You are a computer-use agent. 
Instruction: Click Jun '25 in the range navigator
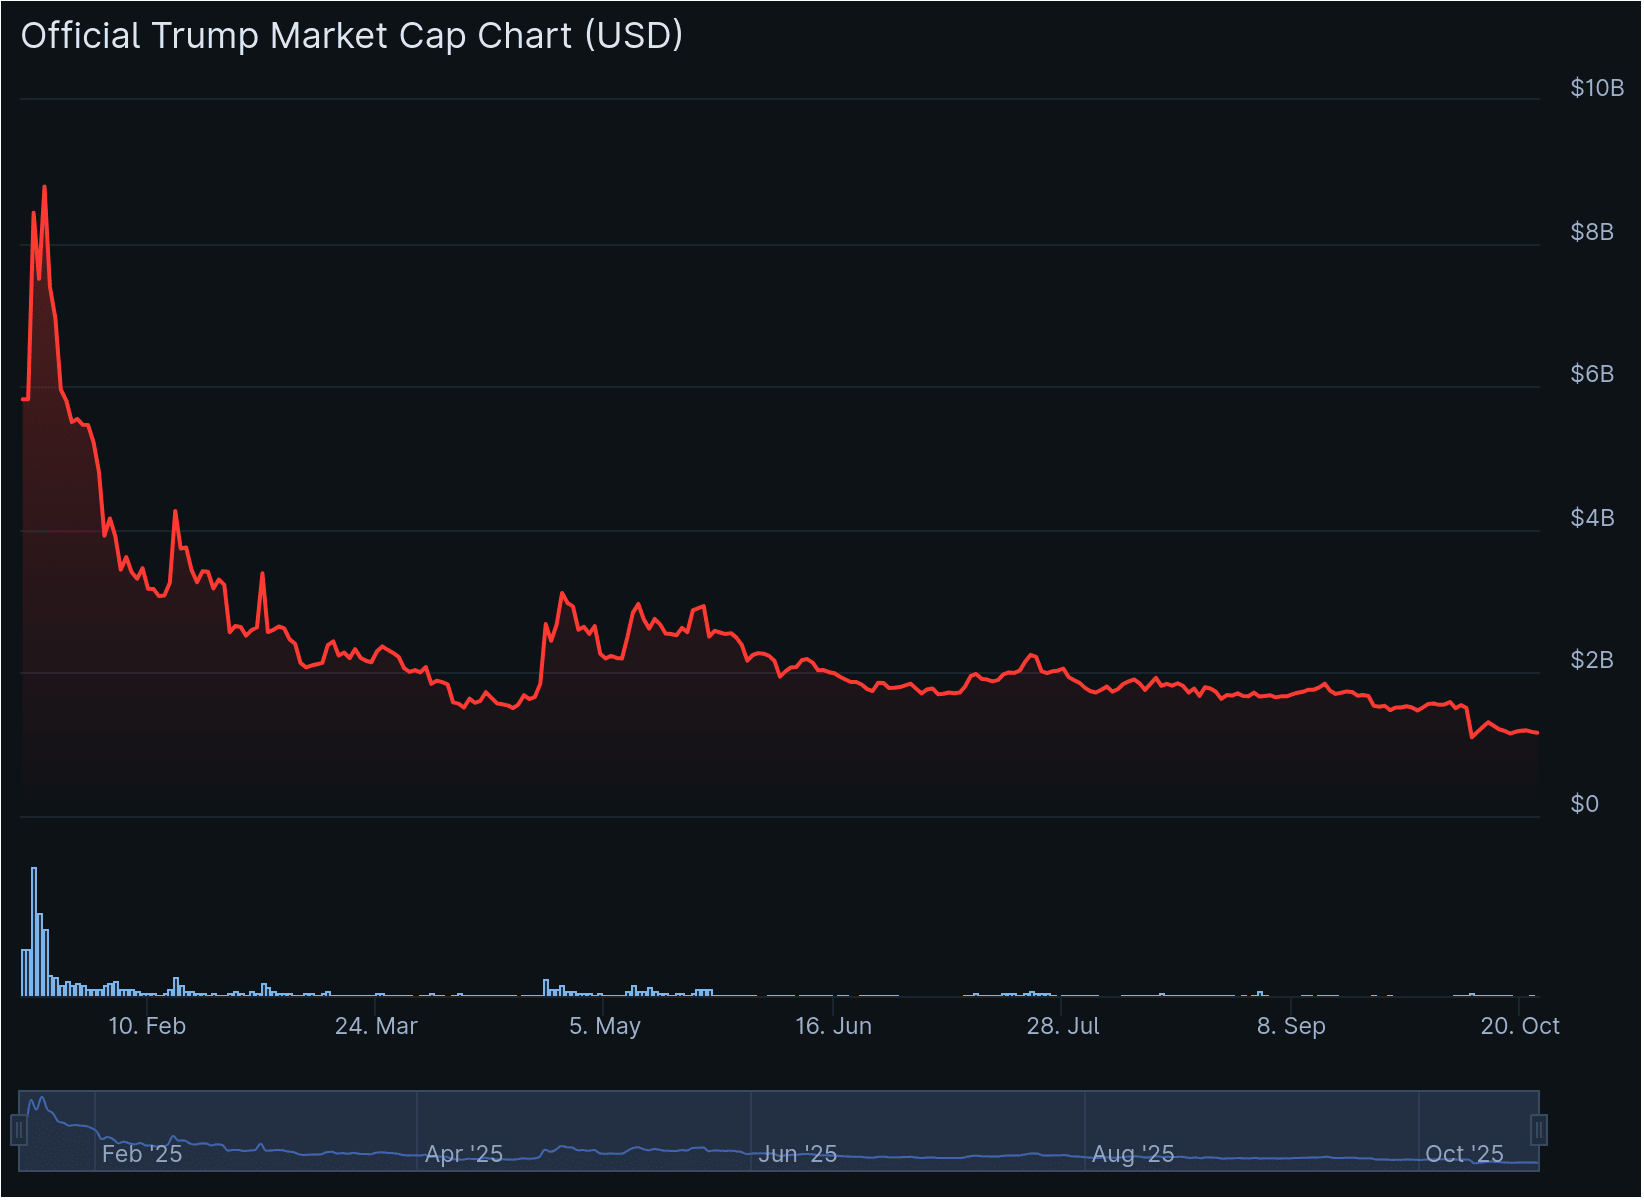pyautogui.click(x=797, y=1154)
